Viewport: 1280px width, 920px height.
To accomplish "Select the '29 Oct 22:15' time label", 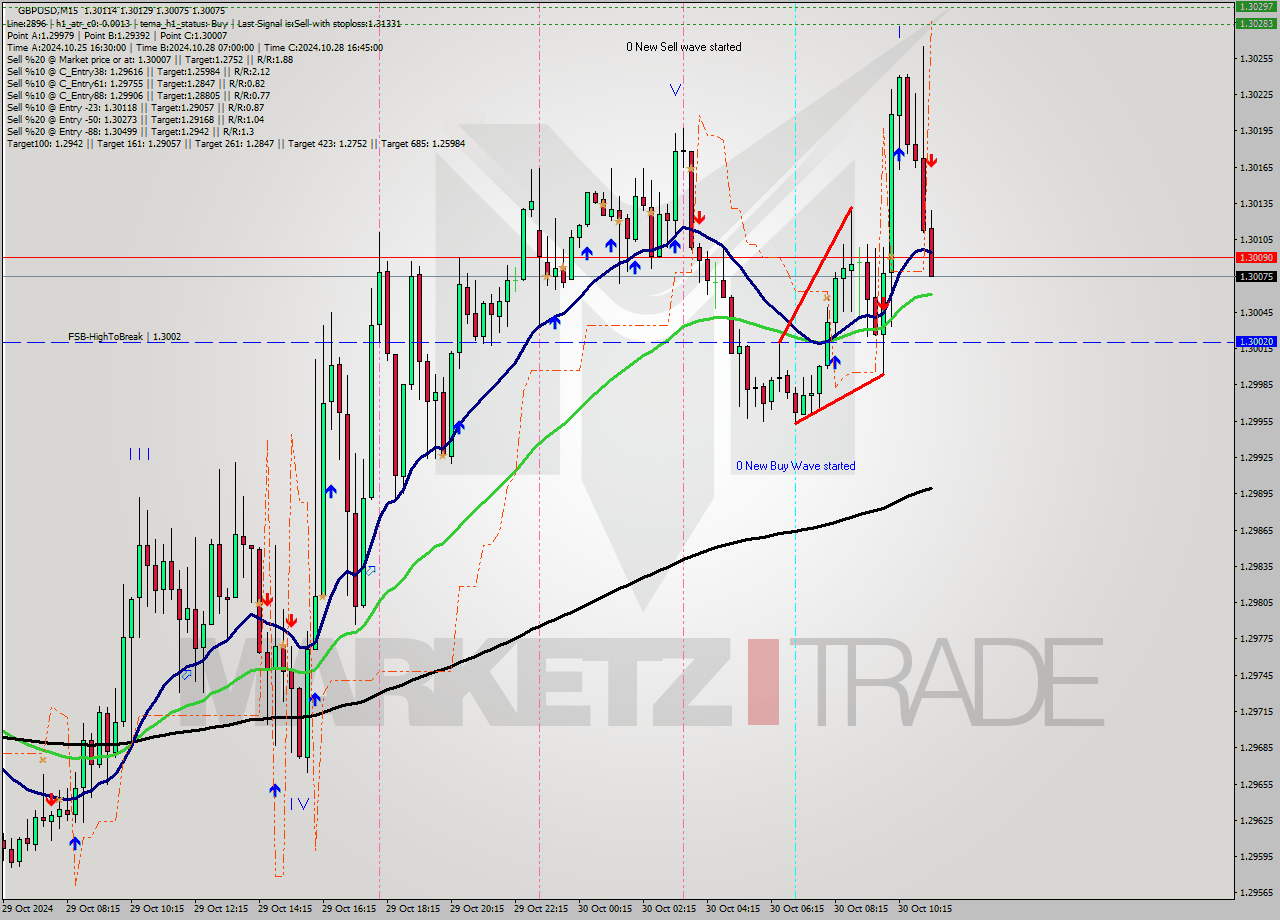I will point(540,909).
